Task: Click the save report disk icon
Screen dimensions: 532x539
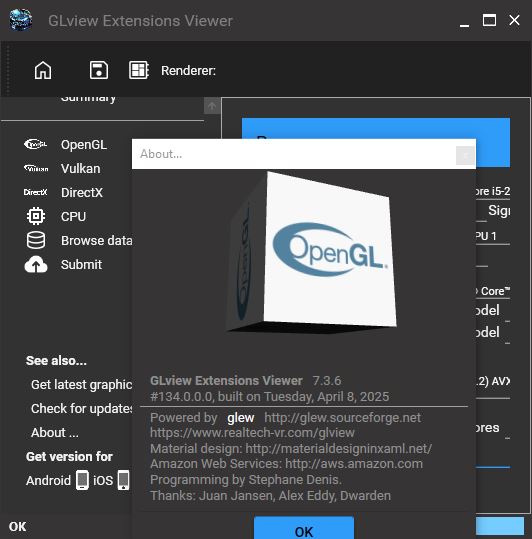Action: click(99, 70)
